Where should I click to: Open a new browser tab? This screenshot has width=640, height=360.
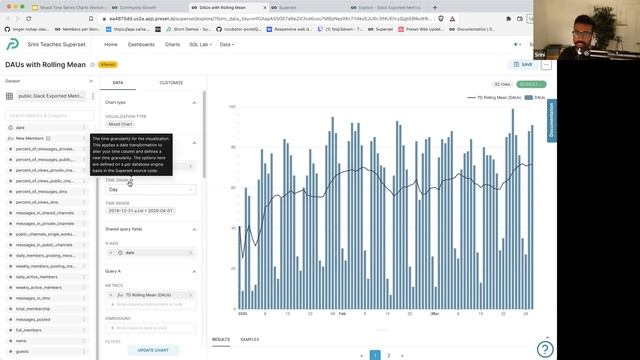pyautogui.click(x=435, y=7)
